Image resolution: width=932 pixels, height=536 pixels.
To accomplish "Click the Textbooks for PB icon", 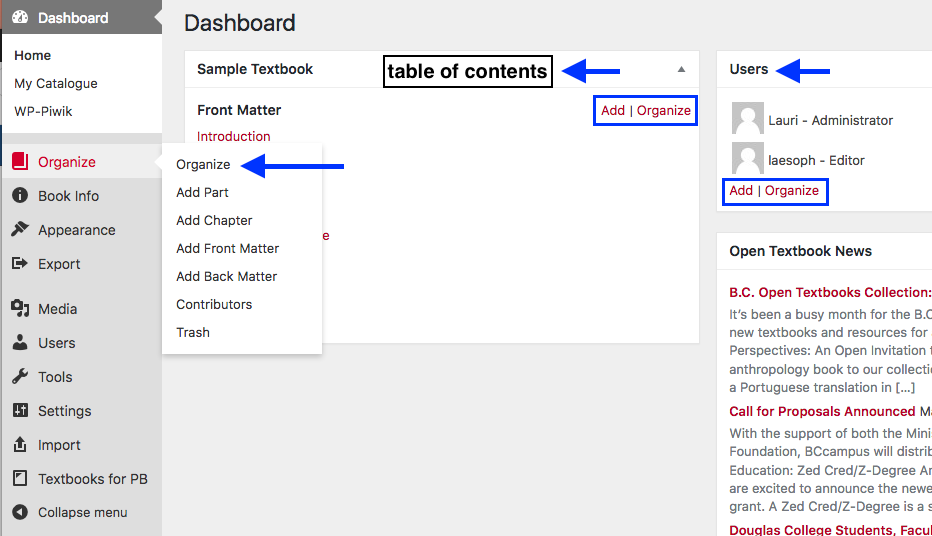I will [x=20, y=478].
